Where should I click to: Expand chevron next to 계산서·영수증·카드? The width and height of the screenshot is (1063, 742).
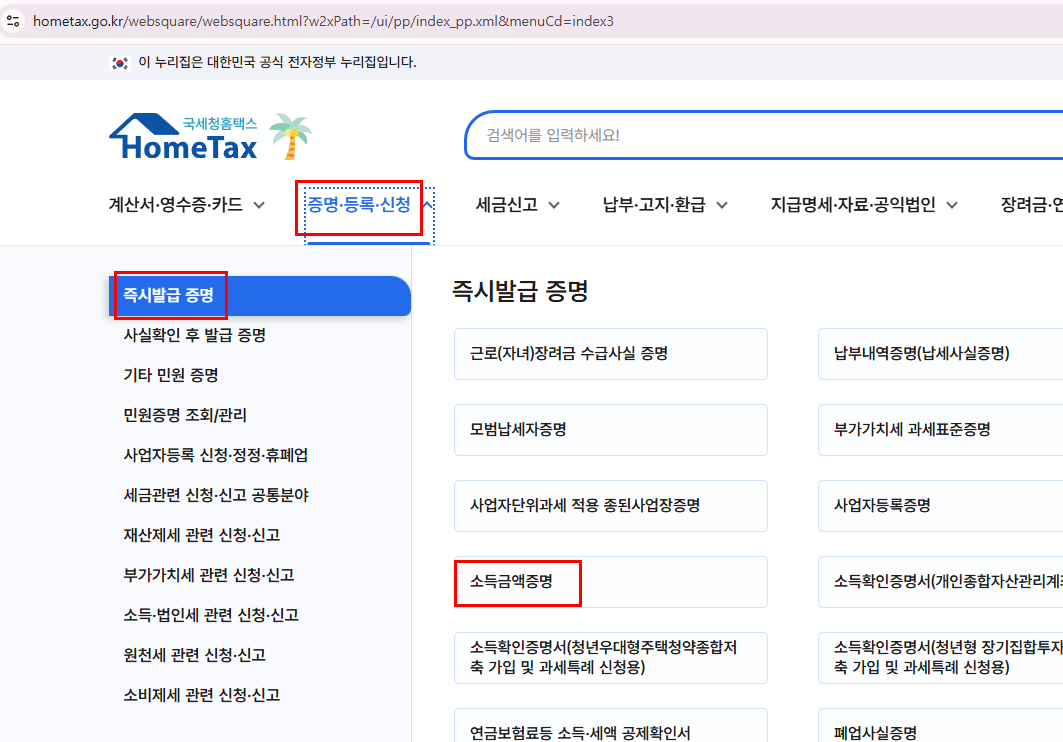(259, 205)
